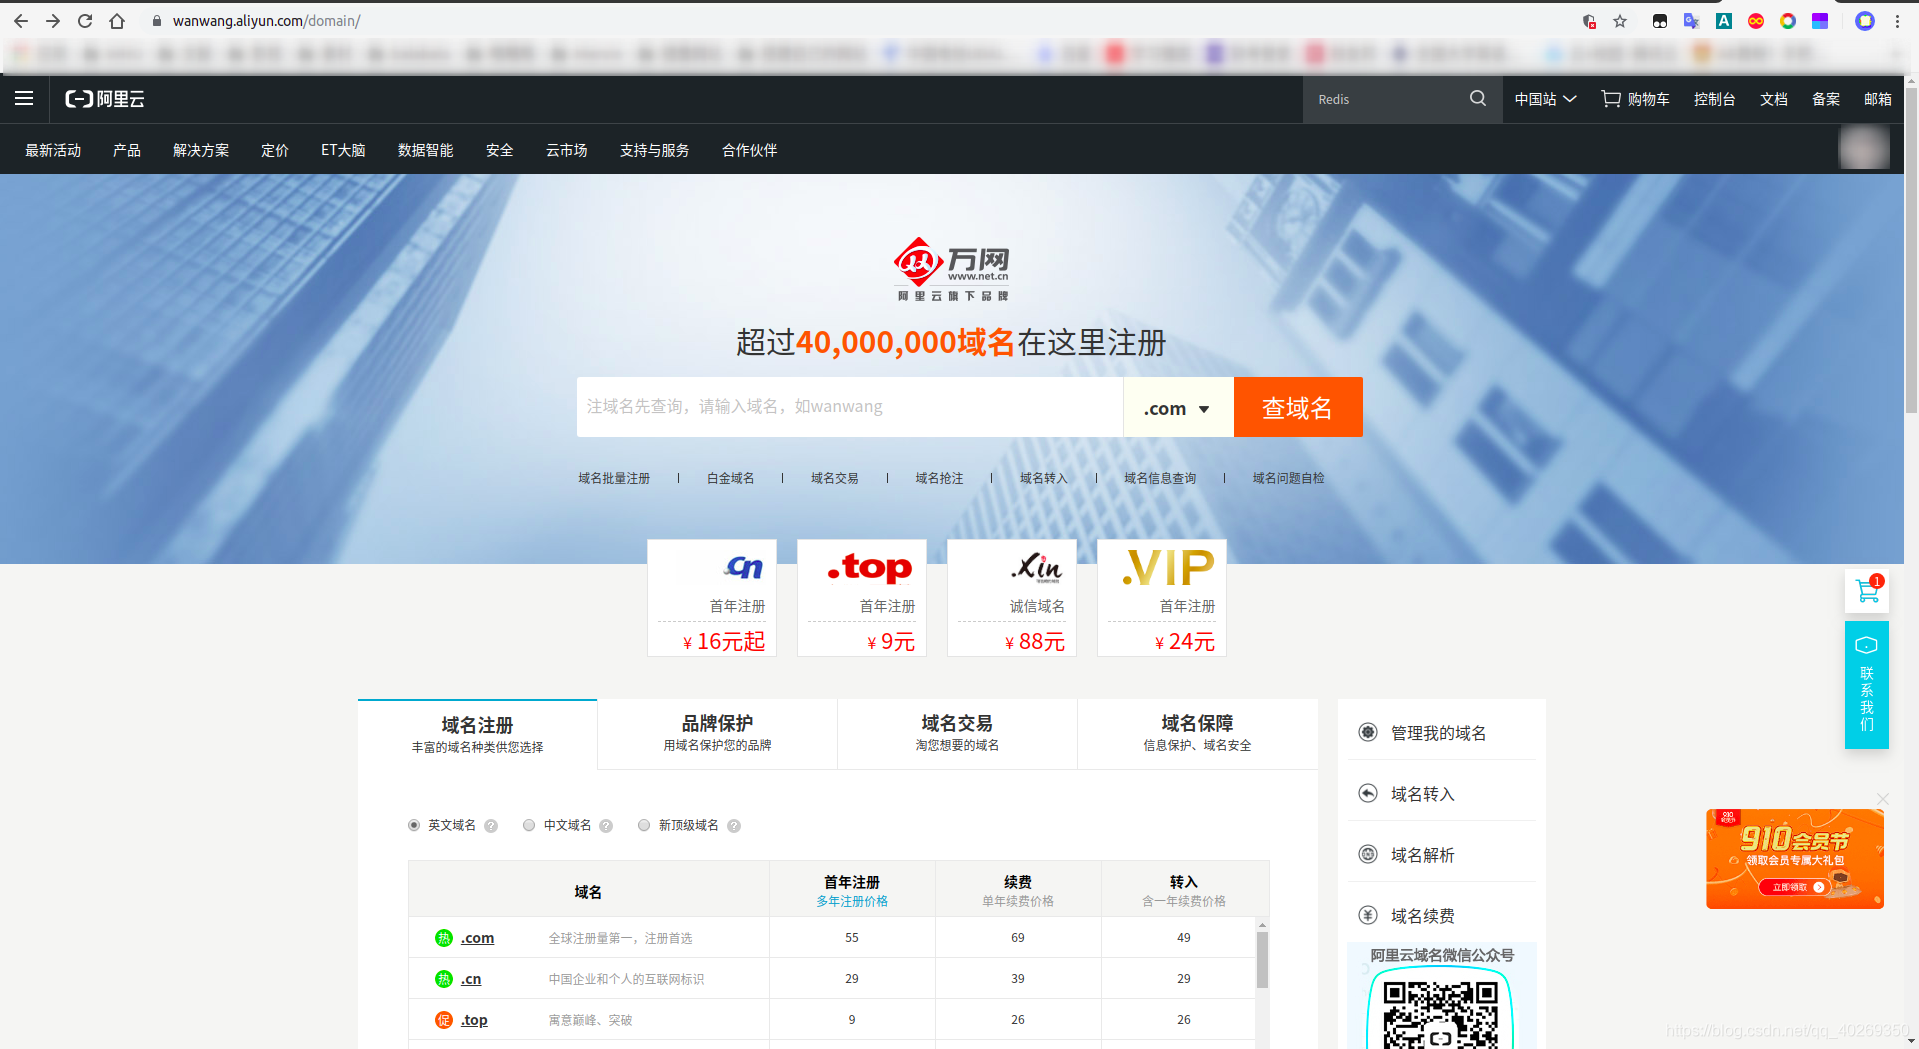Click the promo badge beside .top
This screenshot has height=1049, width=1919.
click(444, 1020)
